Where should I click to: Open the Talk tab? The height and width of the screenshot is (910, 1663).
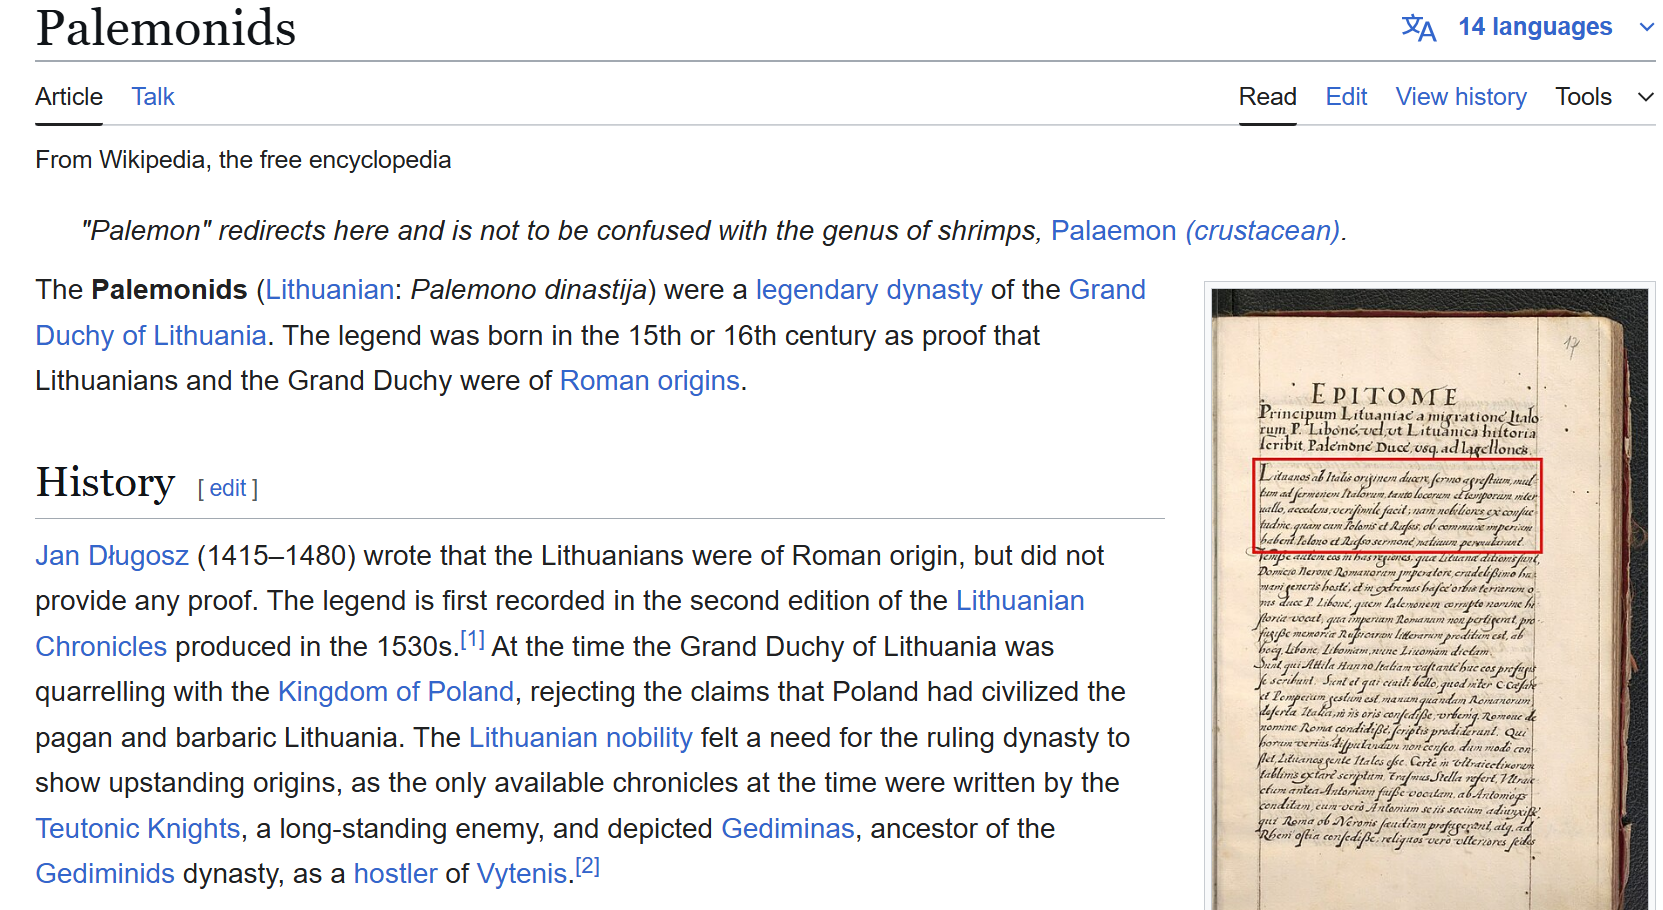point(153,97)
